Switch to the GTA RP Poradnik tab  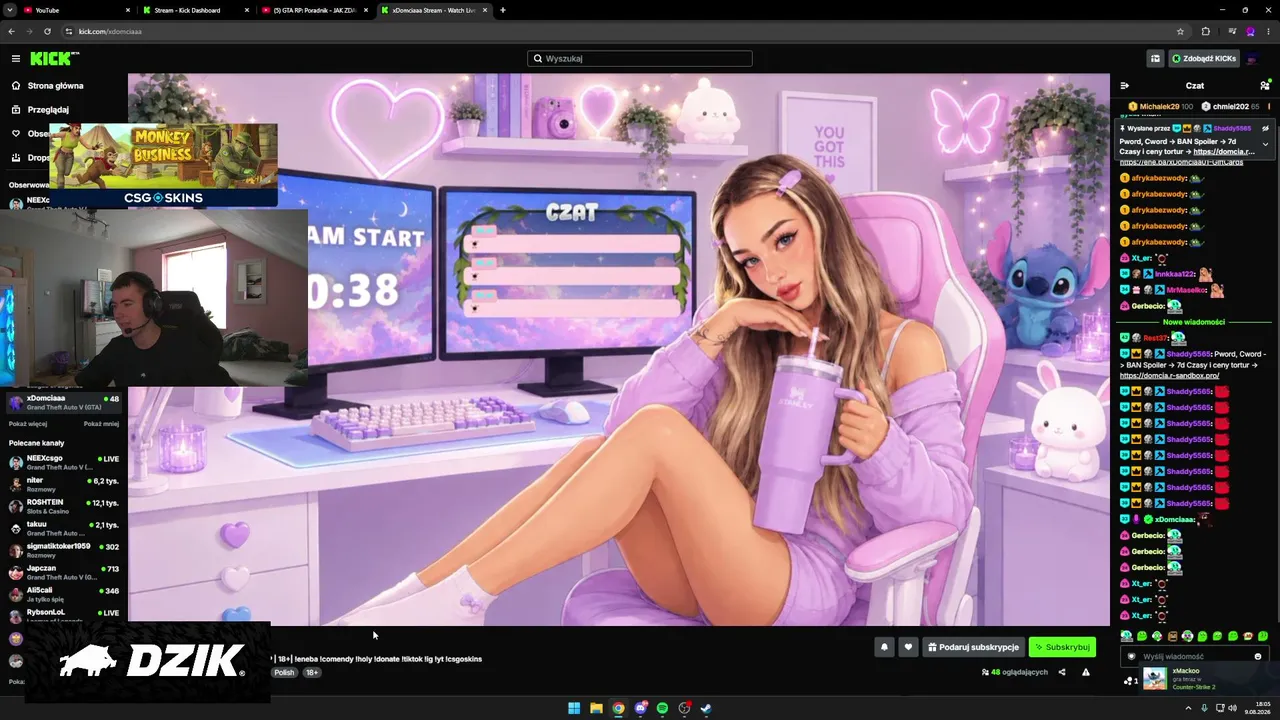315,10
